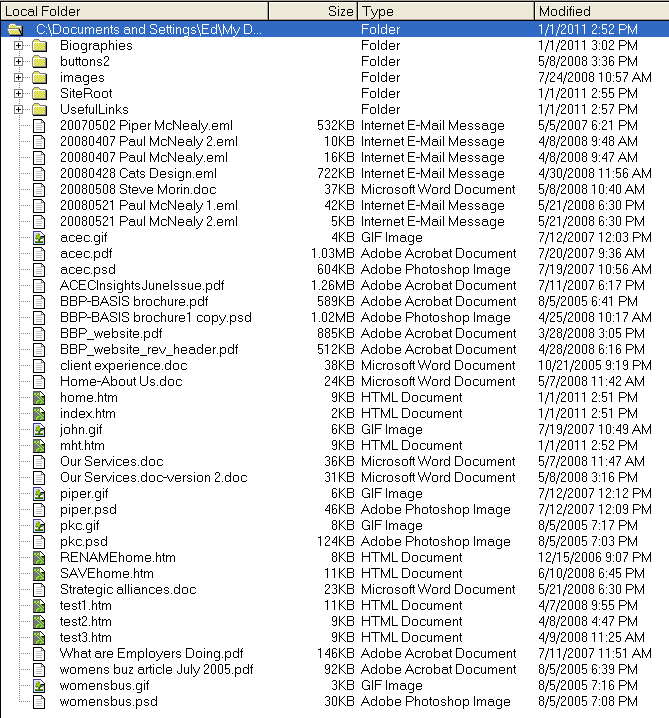Select the index.htm file
This screenshot has width=669, height=718.
(x=87, y=414)
